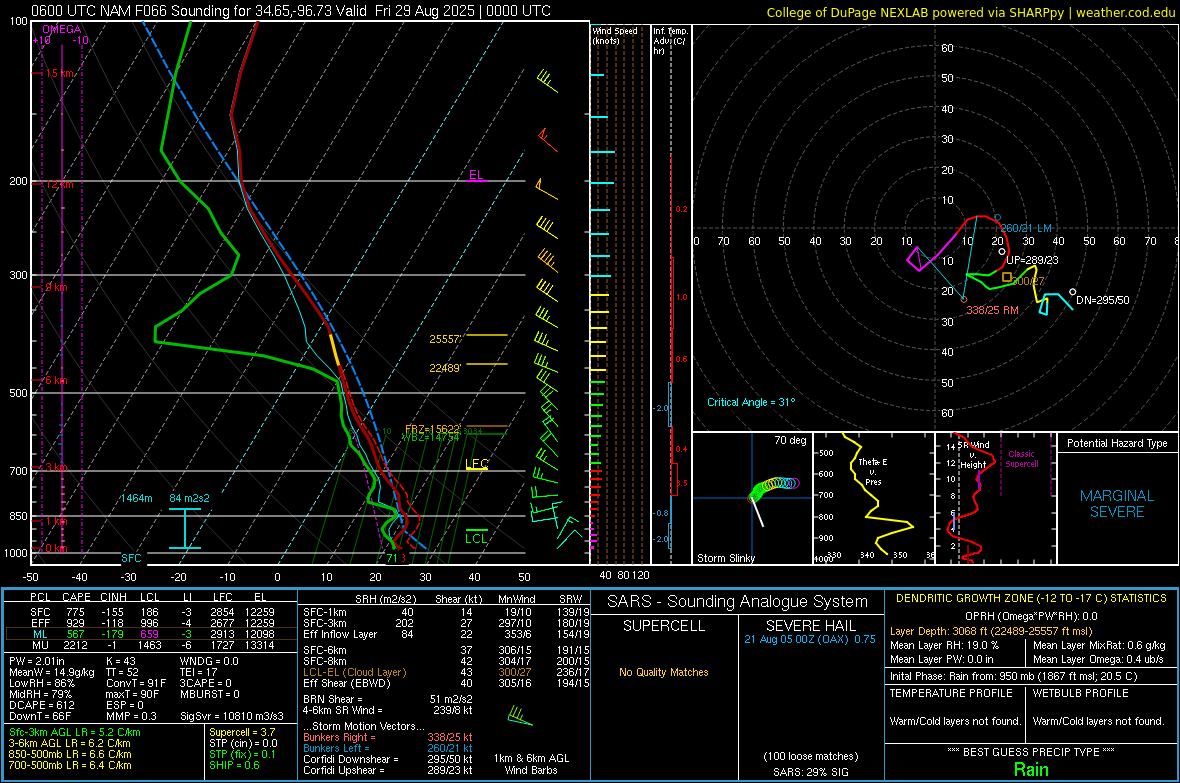
Task: Click the orange 'LCL-EL (Cloud Layer)' row
Action: [x=447, y=672]
